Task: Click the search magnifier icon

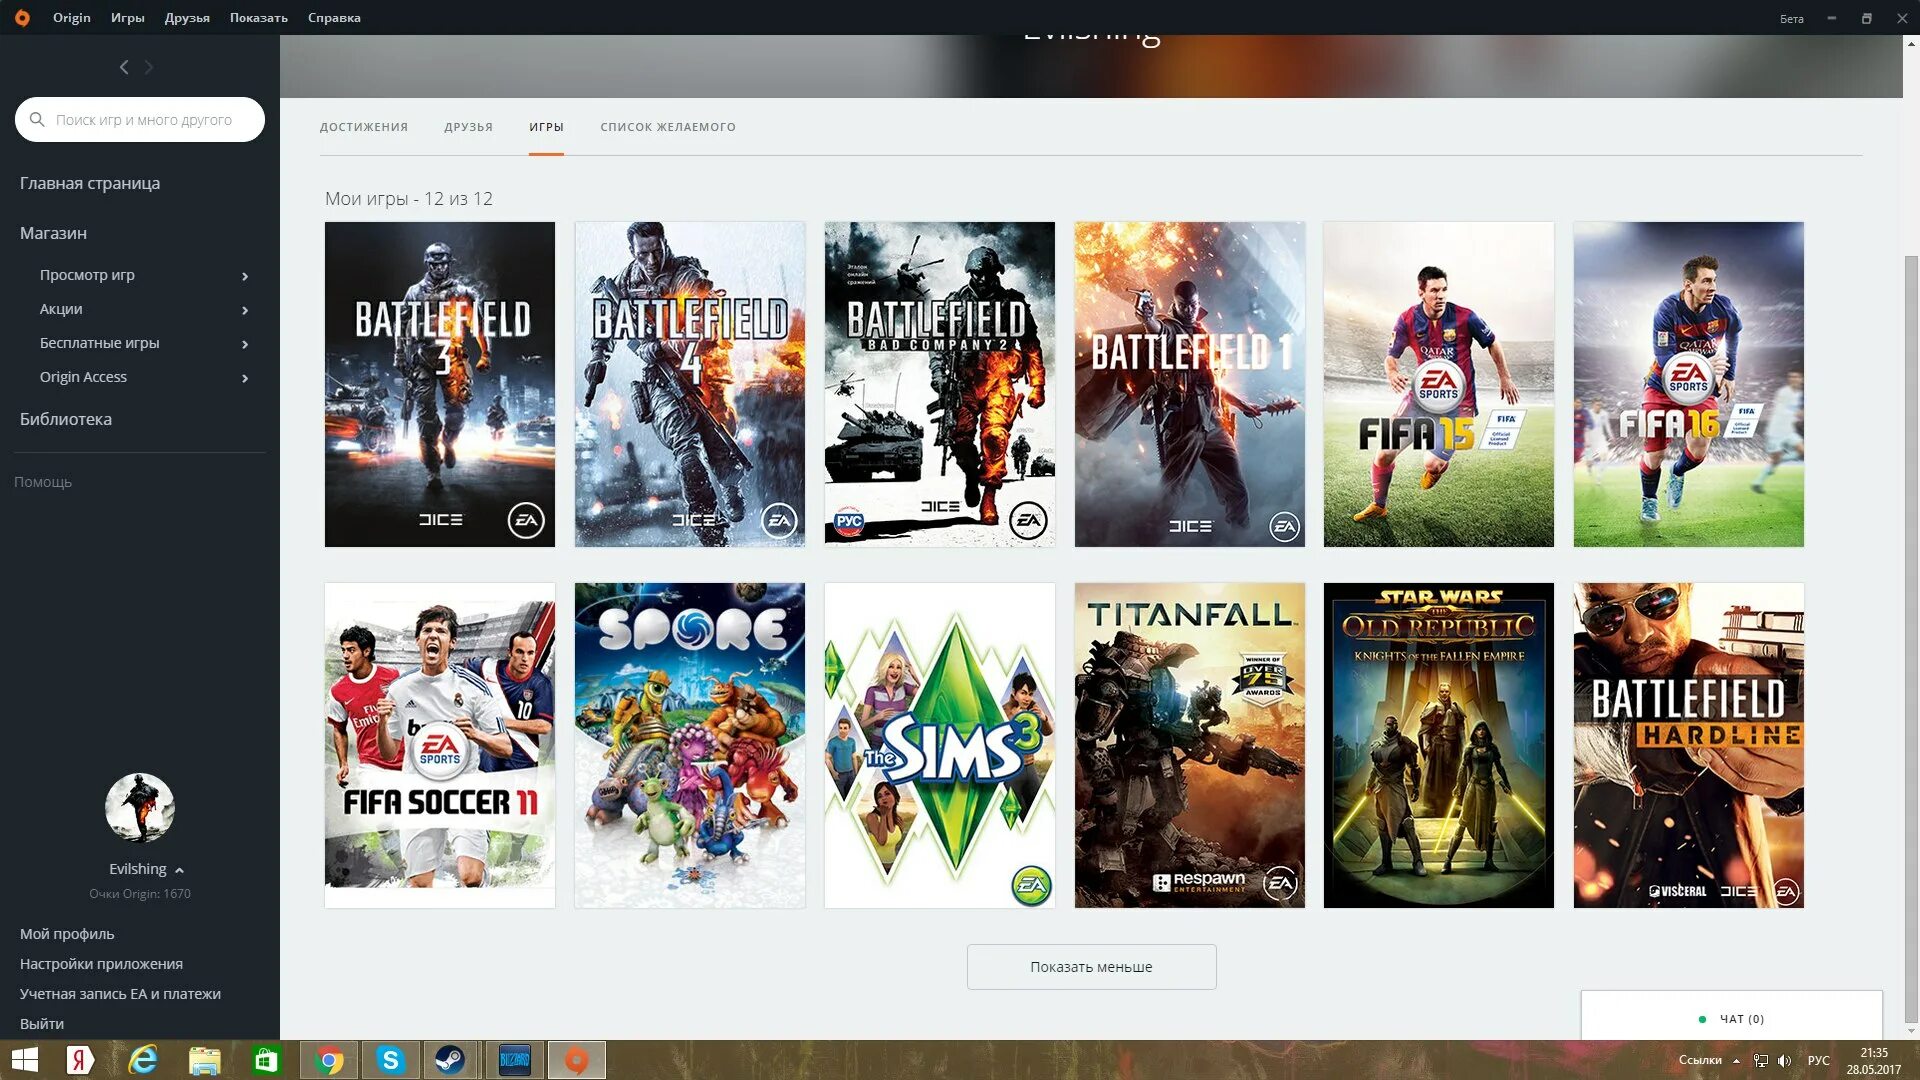Action: [37, 119]
